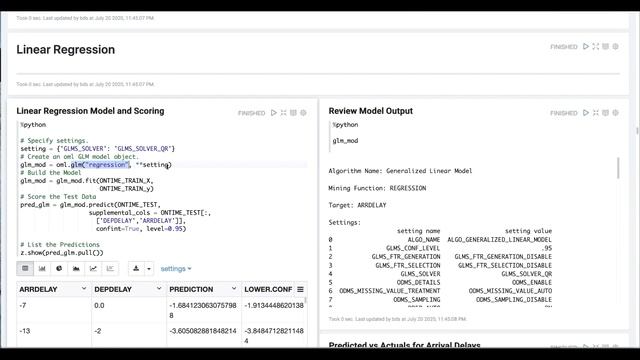640x360 pixels.
Task: Switch results to pie chart view
Action: click(59, 268)
